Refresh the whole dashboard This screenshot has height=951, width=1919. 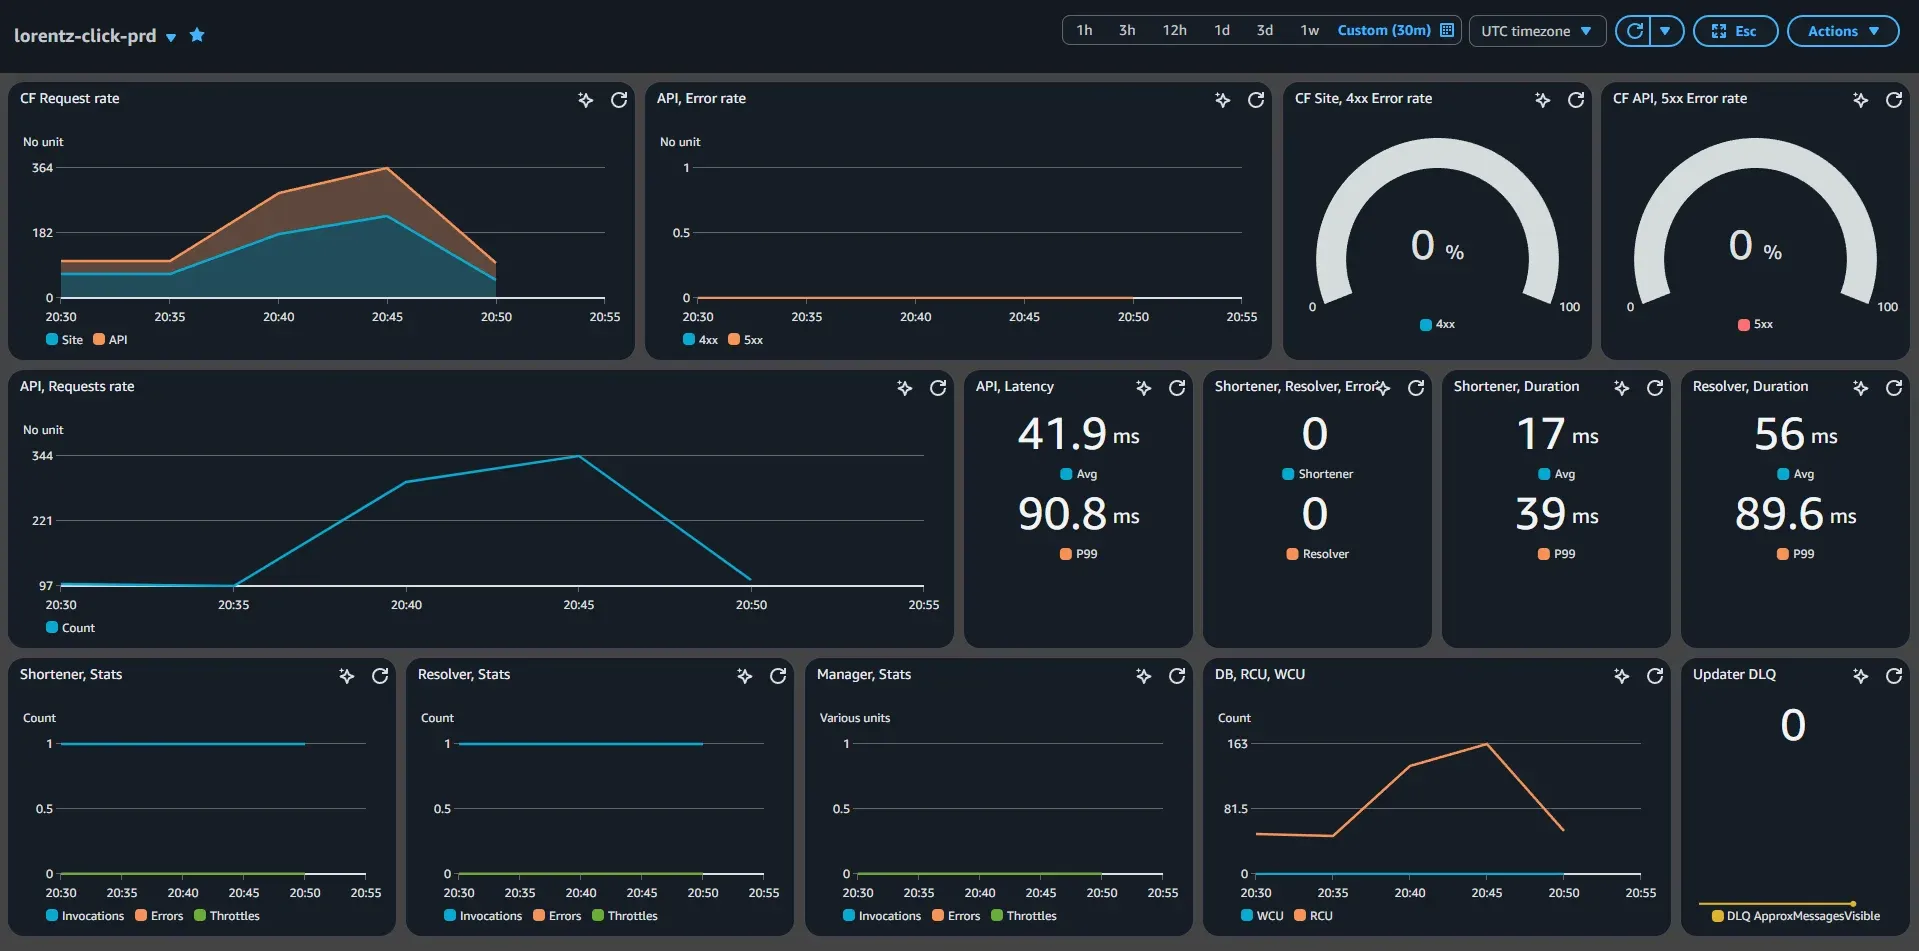pyautogui.click(x=1634, y=31)
